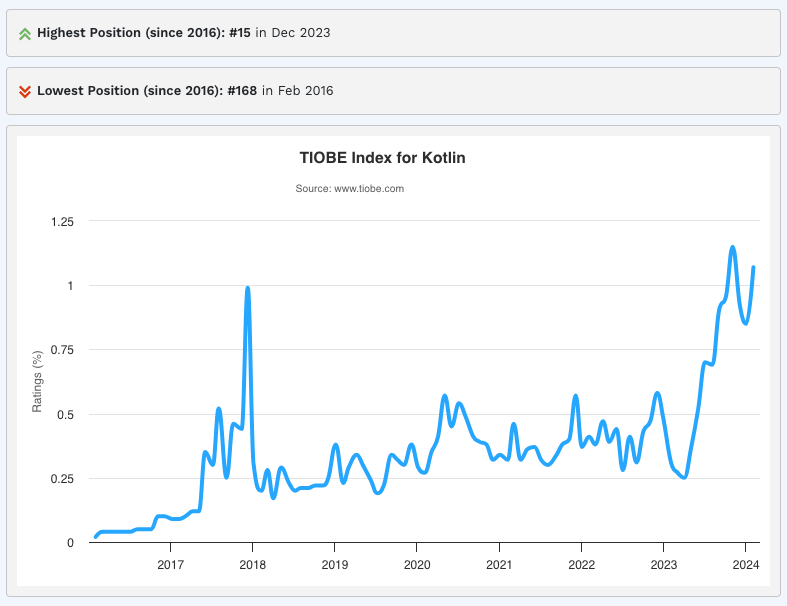
Task: Click the 2023 x-axis label
Action: click(x=664, y=565)
